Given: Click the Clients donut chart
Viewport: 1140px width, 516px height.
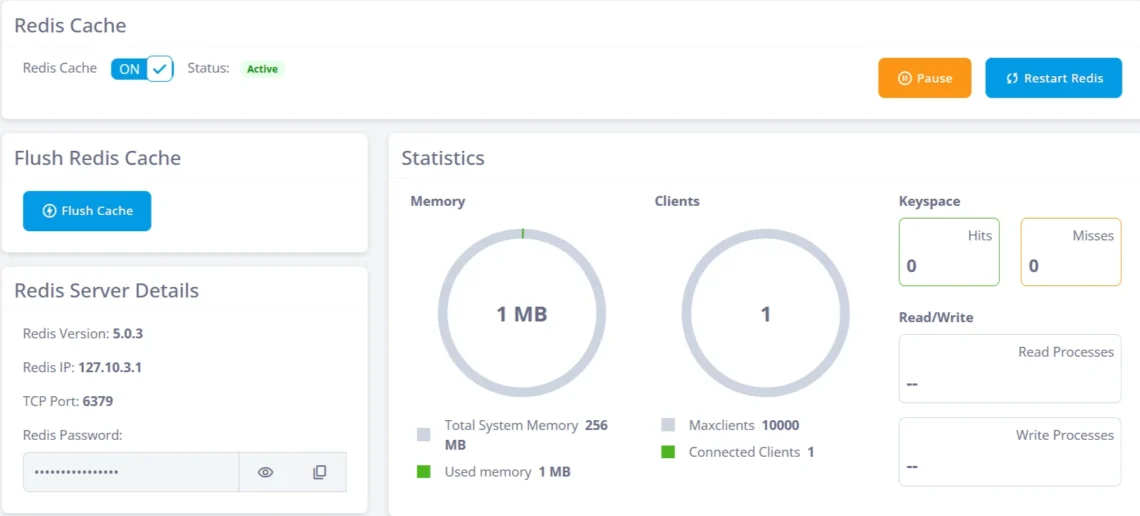Looking at the screenshot, I should 765,313.
